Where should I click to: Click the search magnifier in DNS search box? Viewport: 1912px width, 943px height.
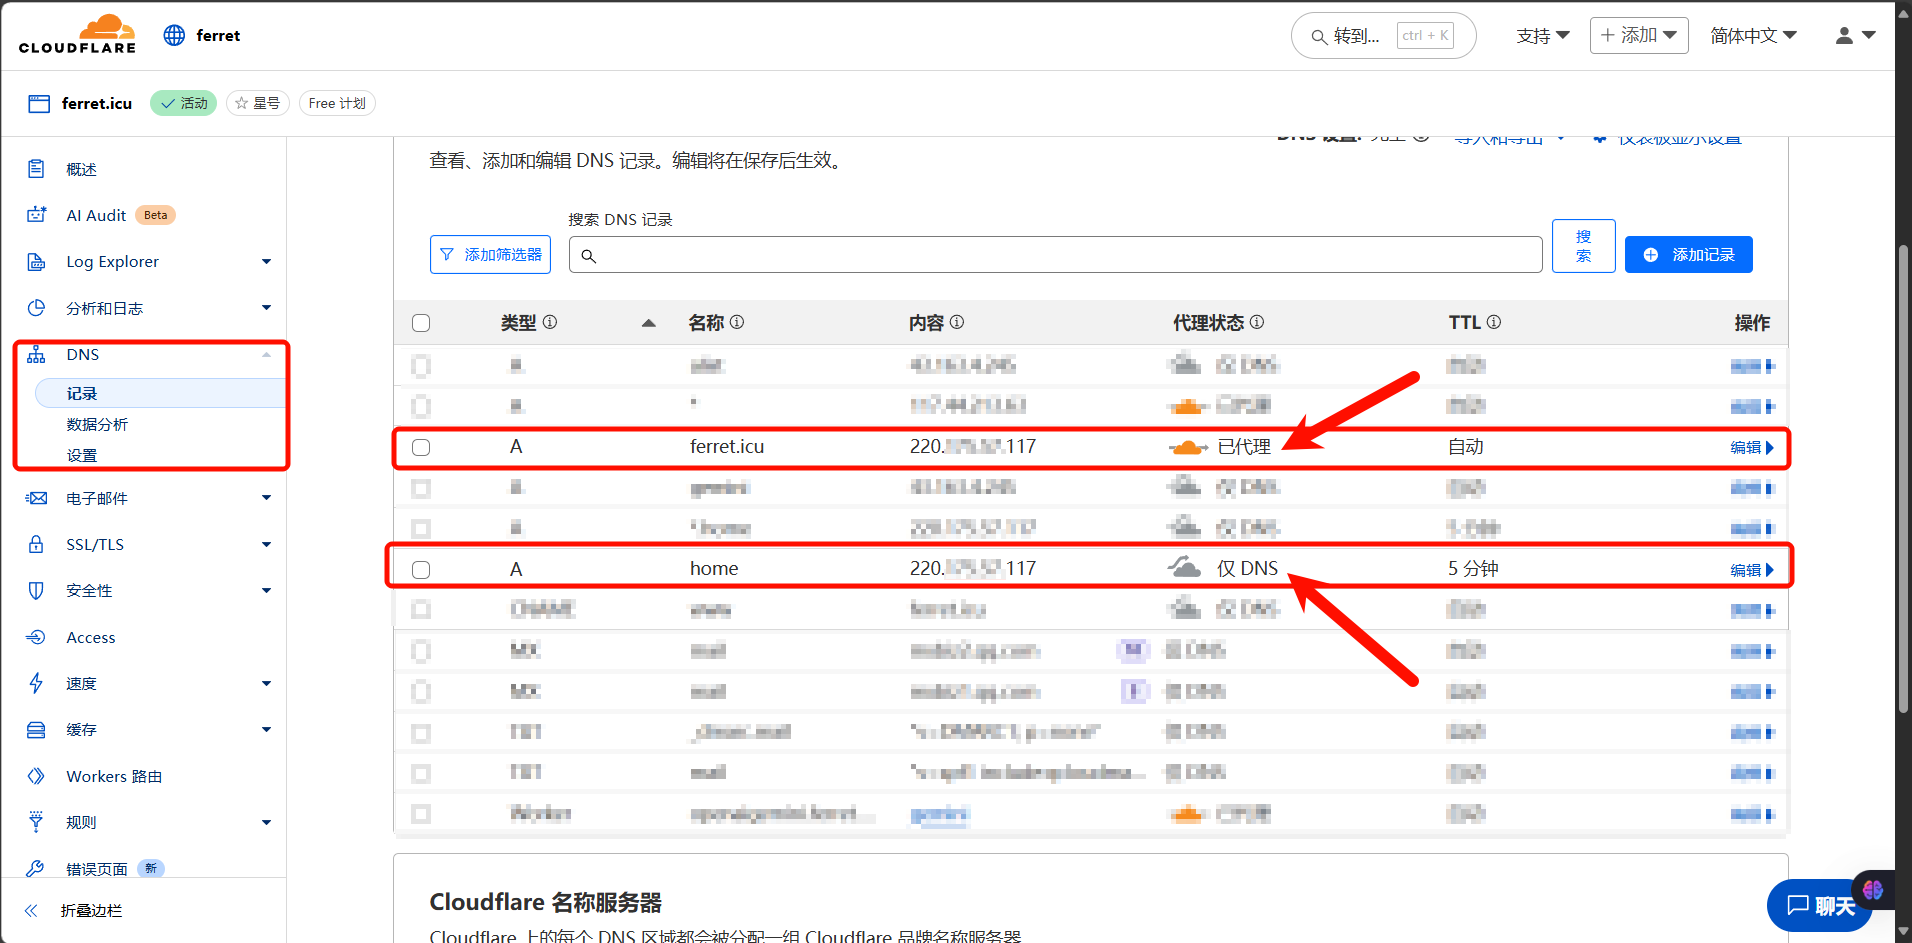pos(589,256)
